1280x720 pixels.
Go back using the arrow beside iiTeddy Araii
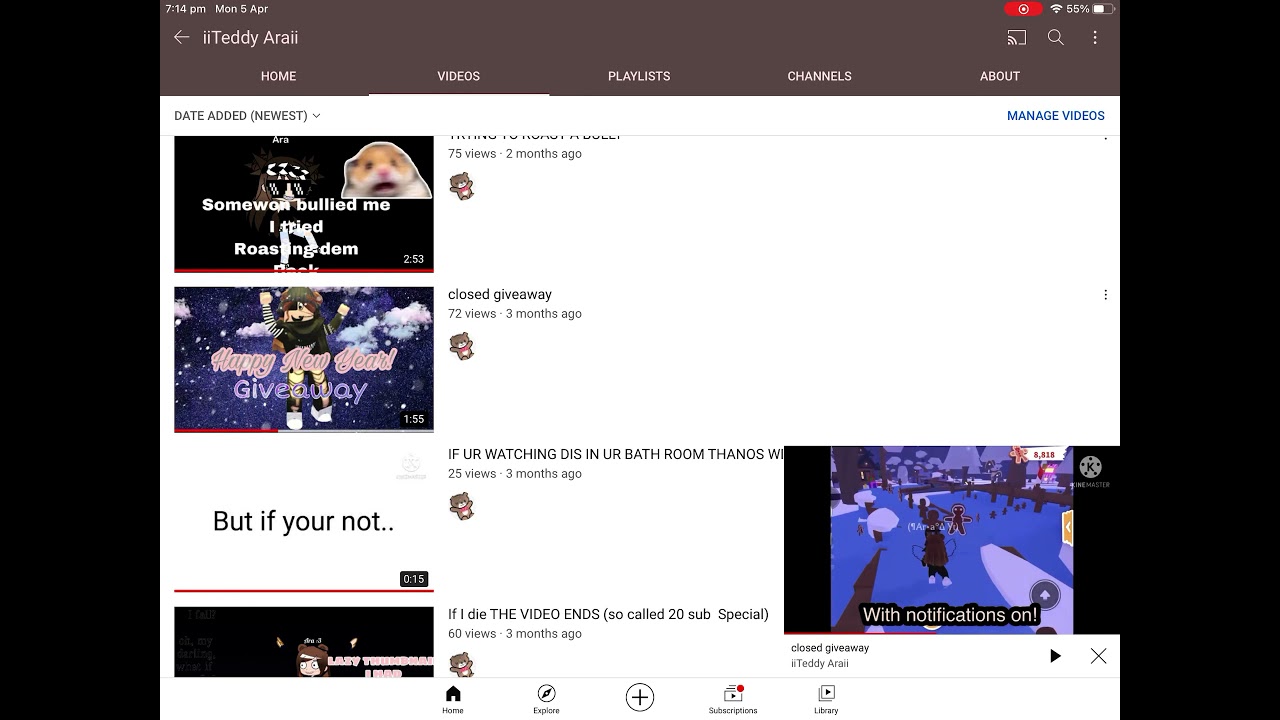[x=181, y=37]
